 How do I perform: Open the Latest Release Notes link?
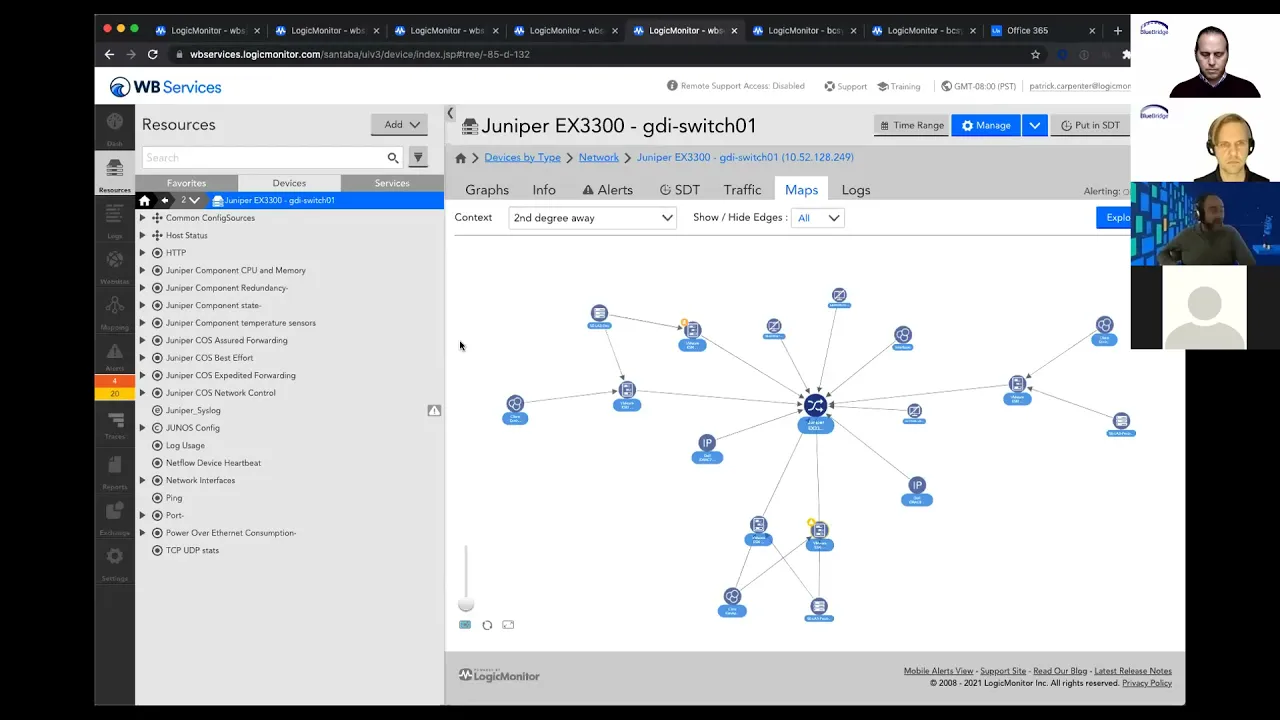tap(1133, 671)
